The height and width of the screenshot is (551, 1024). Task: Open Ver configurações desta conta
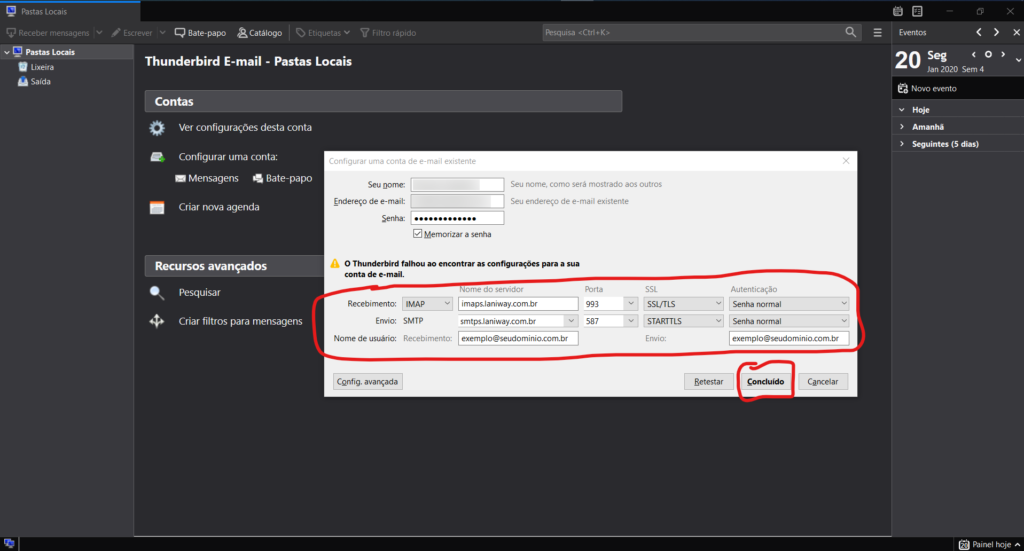(x=245, y=127)
